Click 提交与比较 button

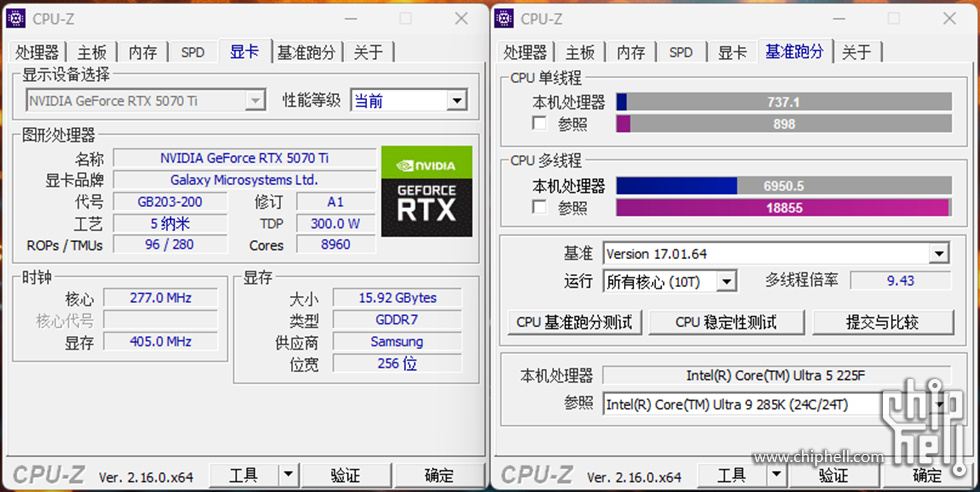click(x=882, y=322)
